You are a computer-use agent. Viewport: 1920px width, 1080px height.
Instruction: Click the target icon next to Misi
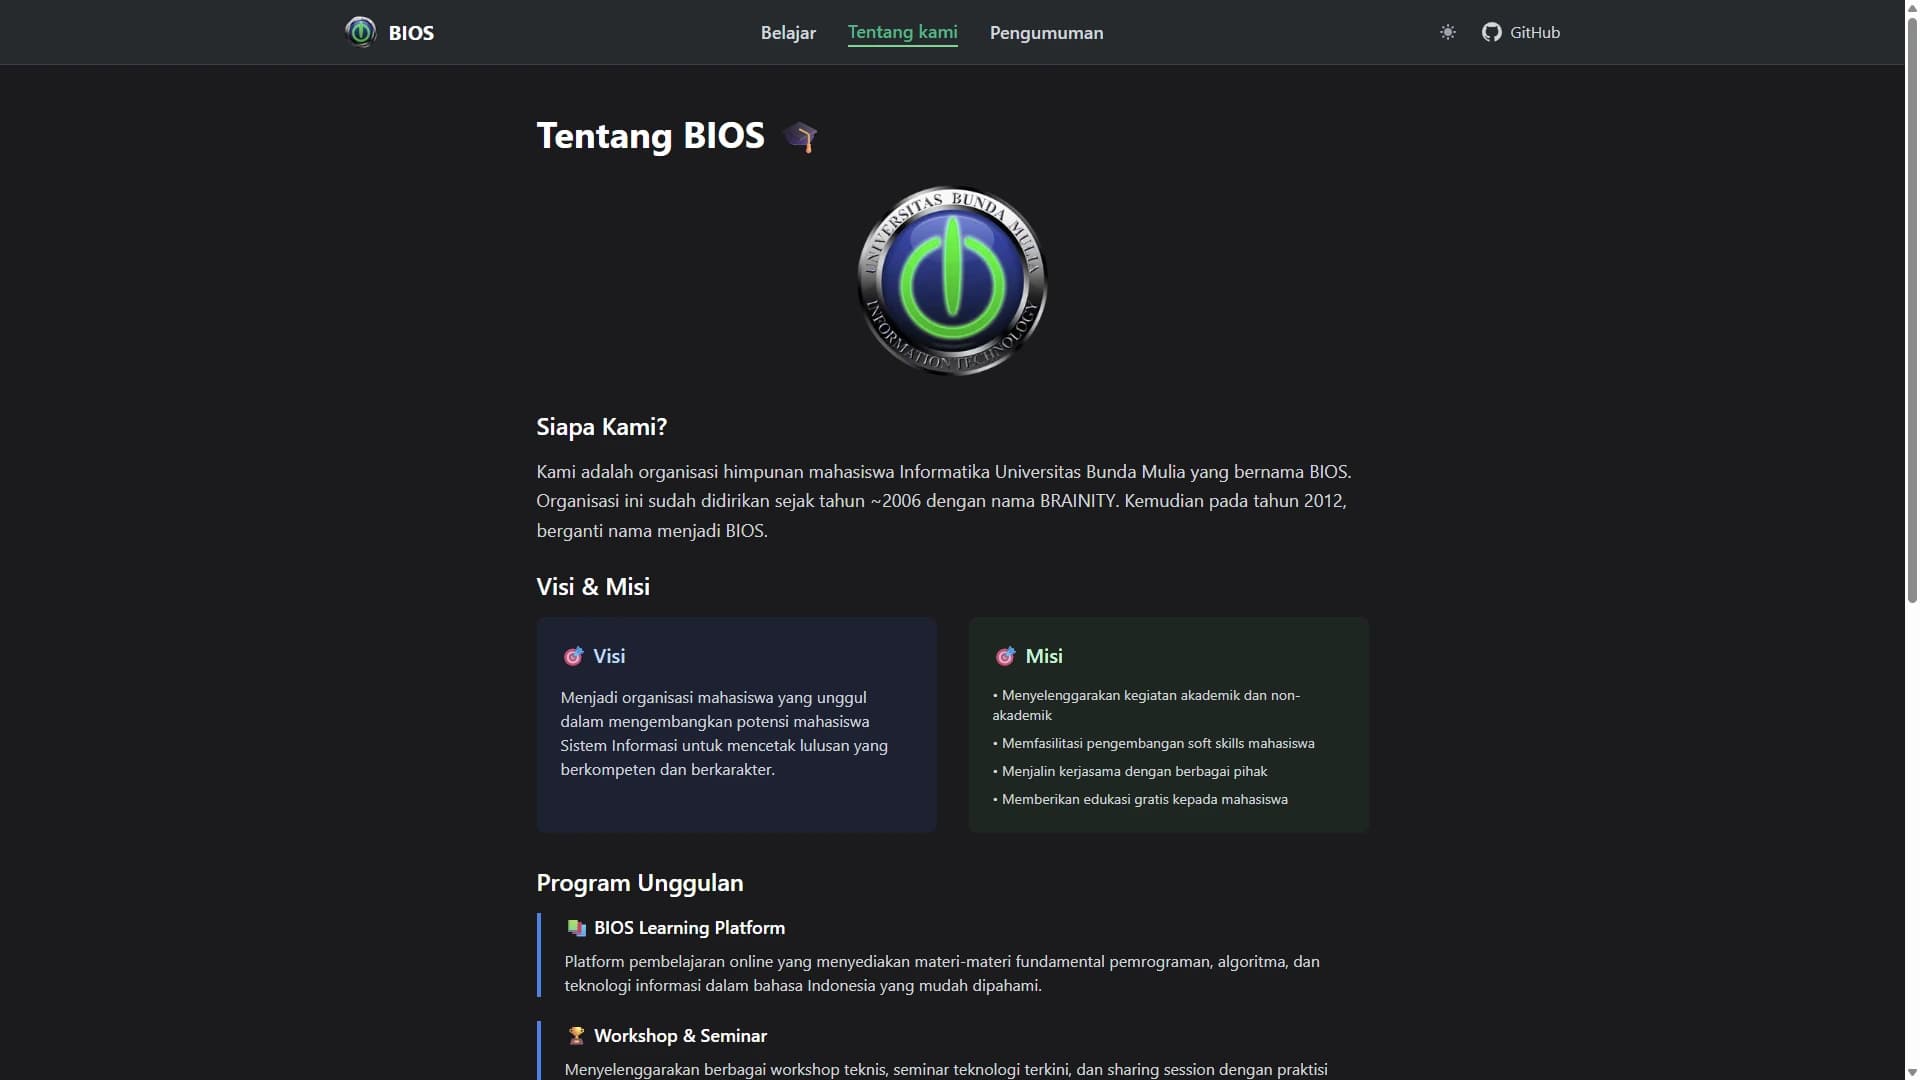coord(1005,656)
